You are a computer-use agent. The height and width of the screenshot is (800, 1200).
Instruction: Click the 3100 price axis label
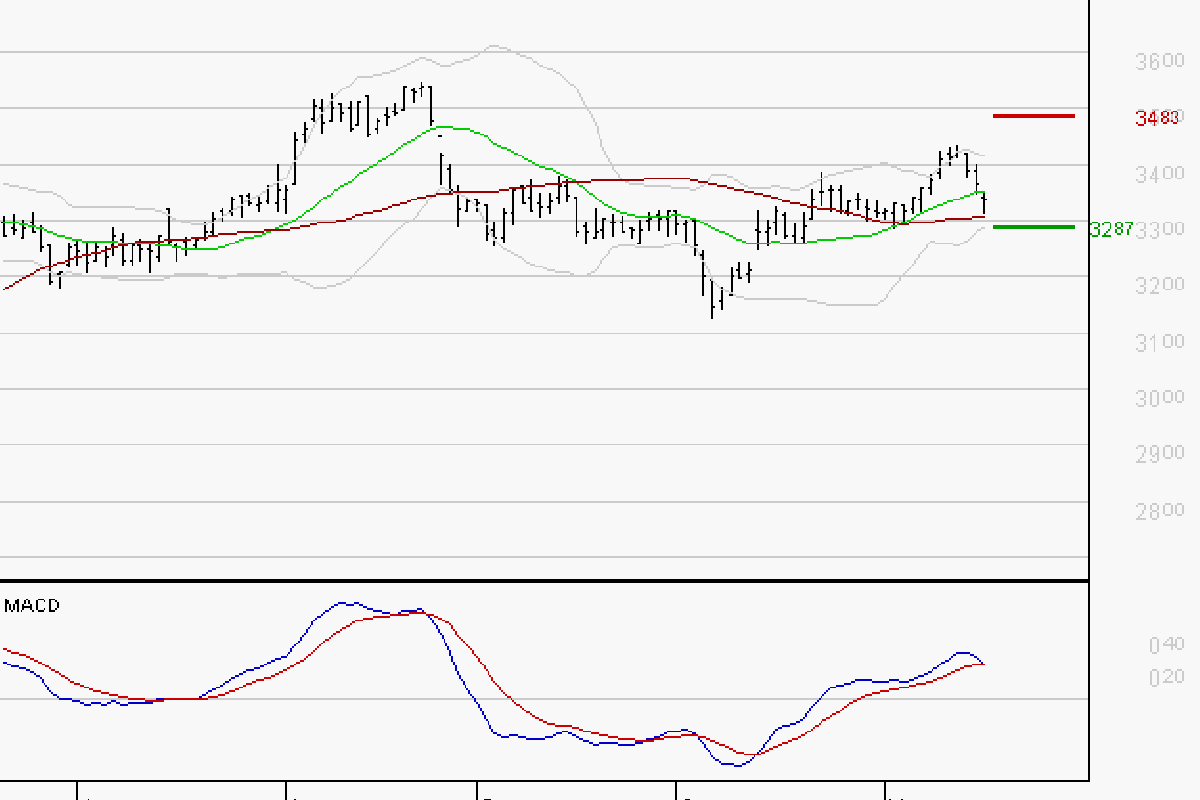[x=1160, y=343]
